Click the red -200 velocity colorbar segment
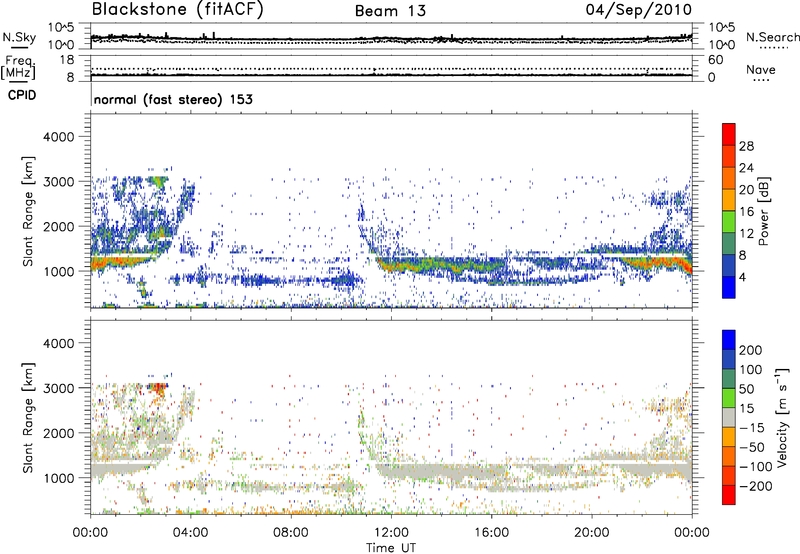Viewport: 800px width, 554px height. (729, 495)
